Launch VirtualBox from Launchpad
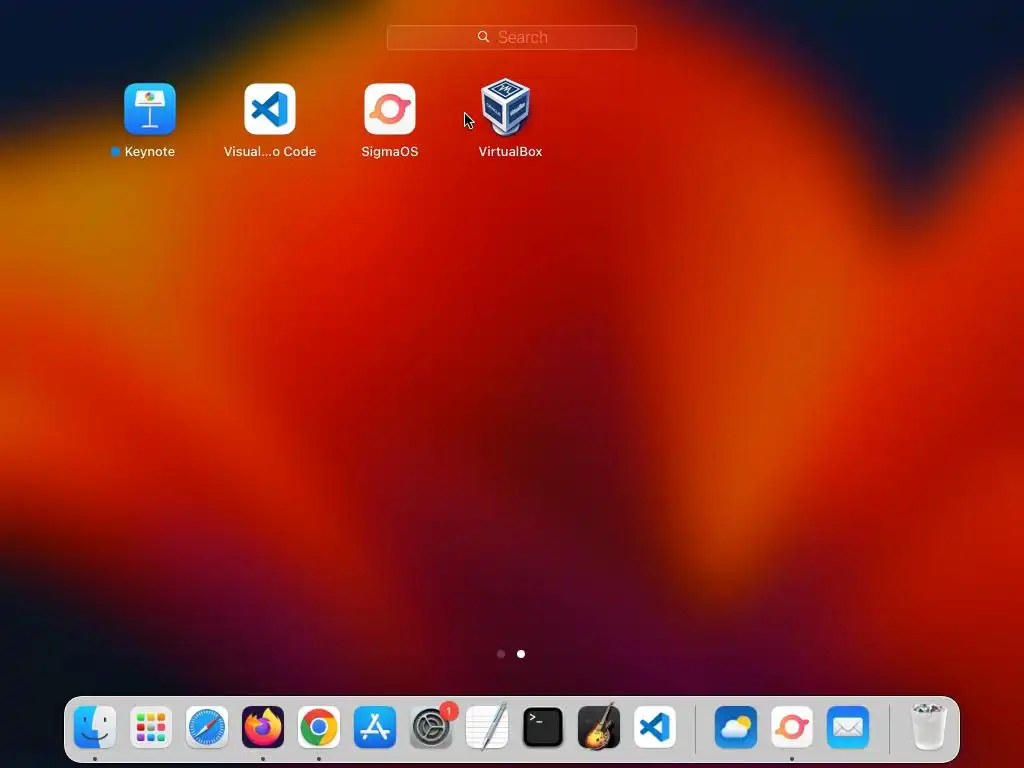Image resolution: width=1024 pixels, height=768 pixels. 506,106
